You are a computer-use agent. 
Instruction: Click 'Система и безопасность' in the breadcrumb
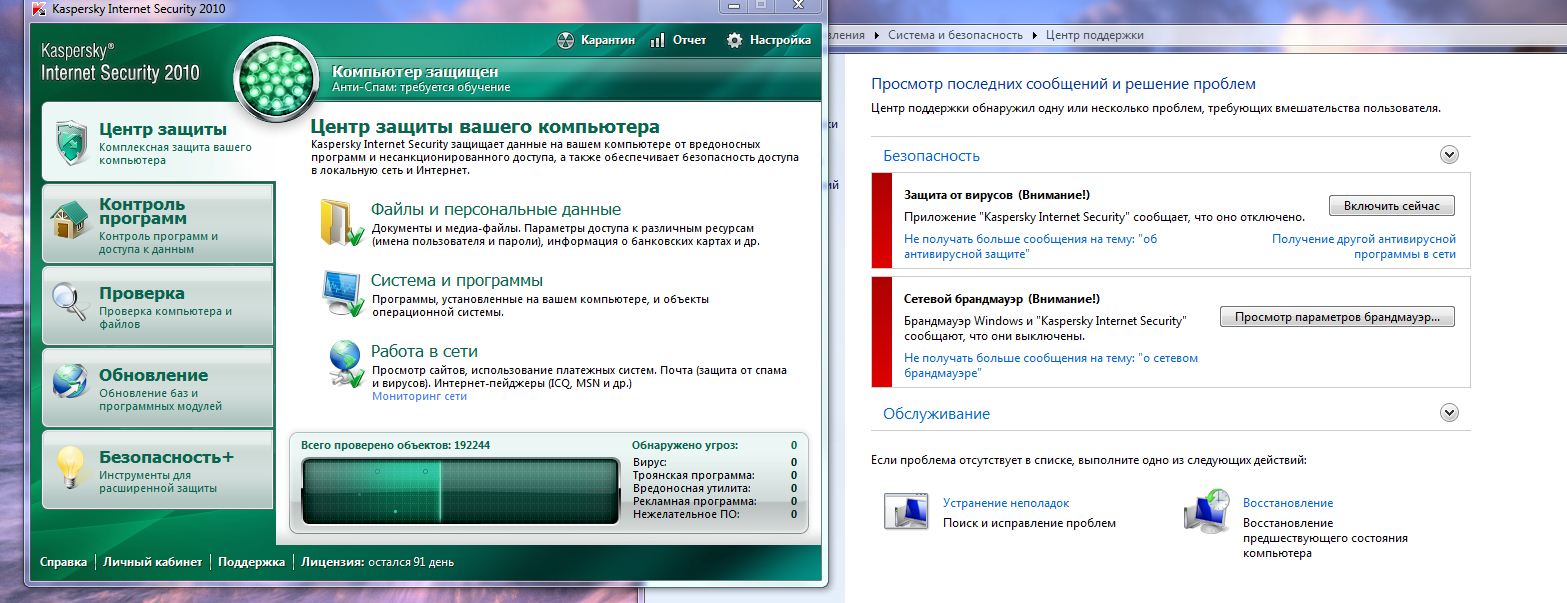pyautogui.click(x=956, y=35)
